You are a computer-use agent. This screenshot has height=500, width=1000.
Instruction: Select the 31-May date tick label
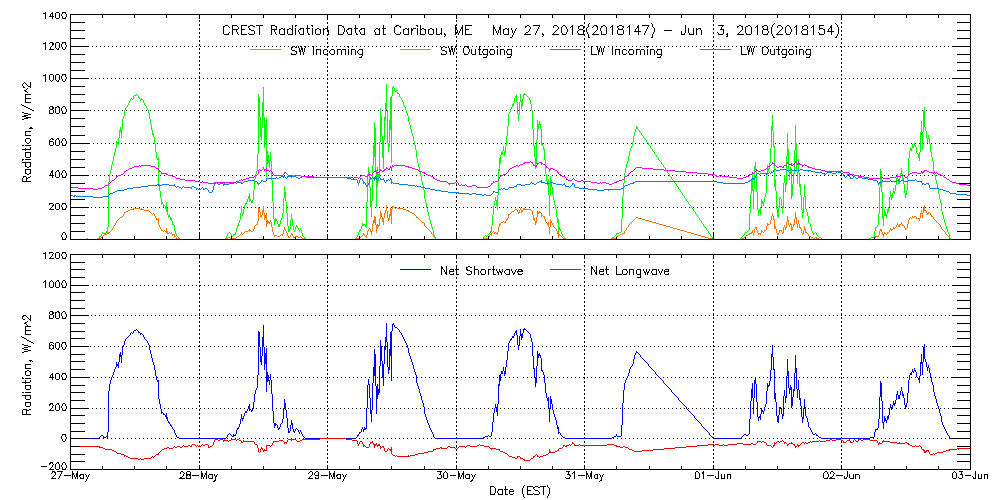585,476
